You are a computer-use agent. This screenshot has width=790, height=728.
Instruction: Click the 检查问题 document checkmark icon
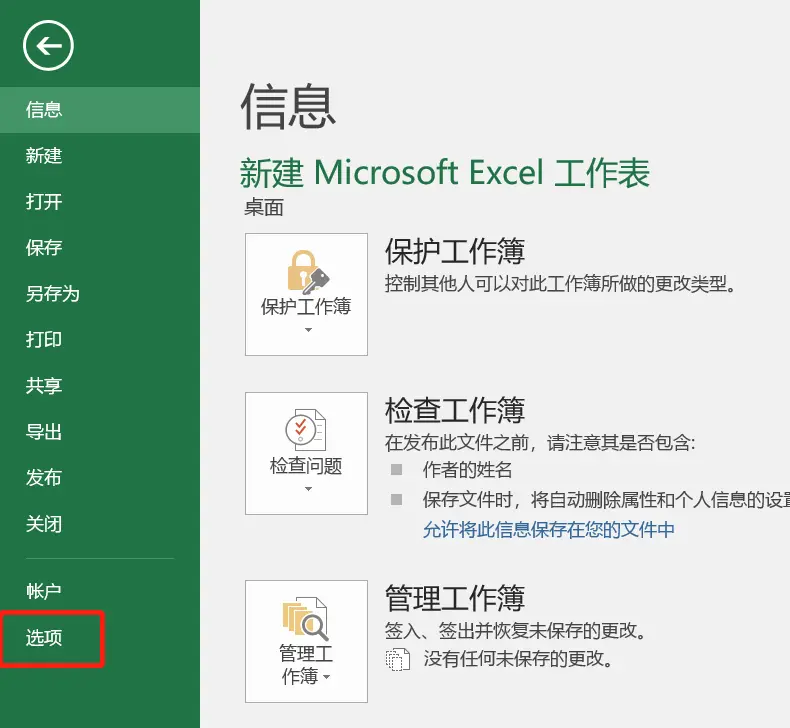(306, 430)
